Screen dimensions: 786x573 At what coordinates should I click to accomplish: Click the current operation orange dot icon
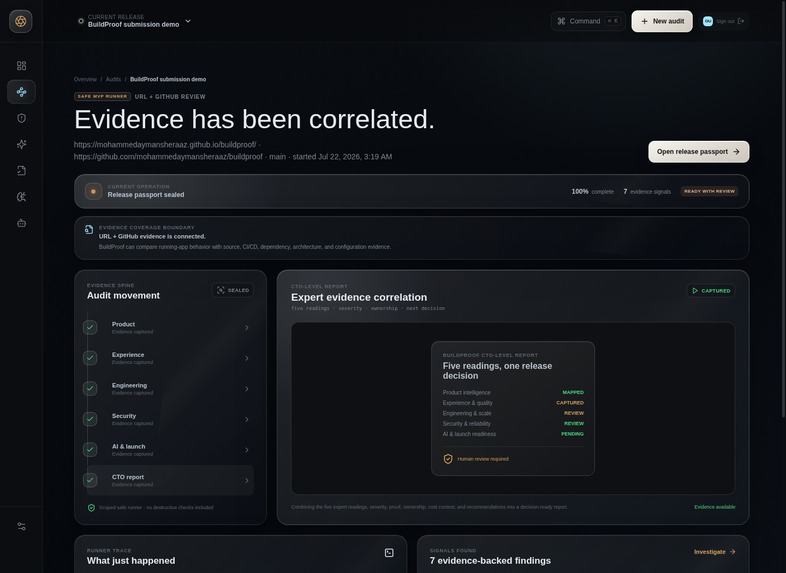(x=93, y=192)
